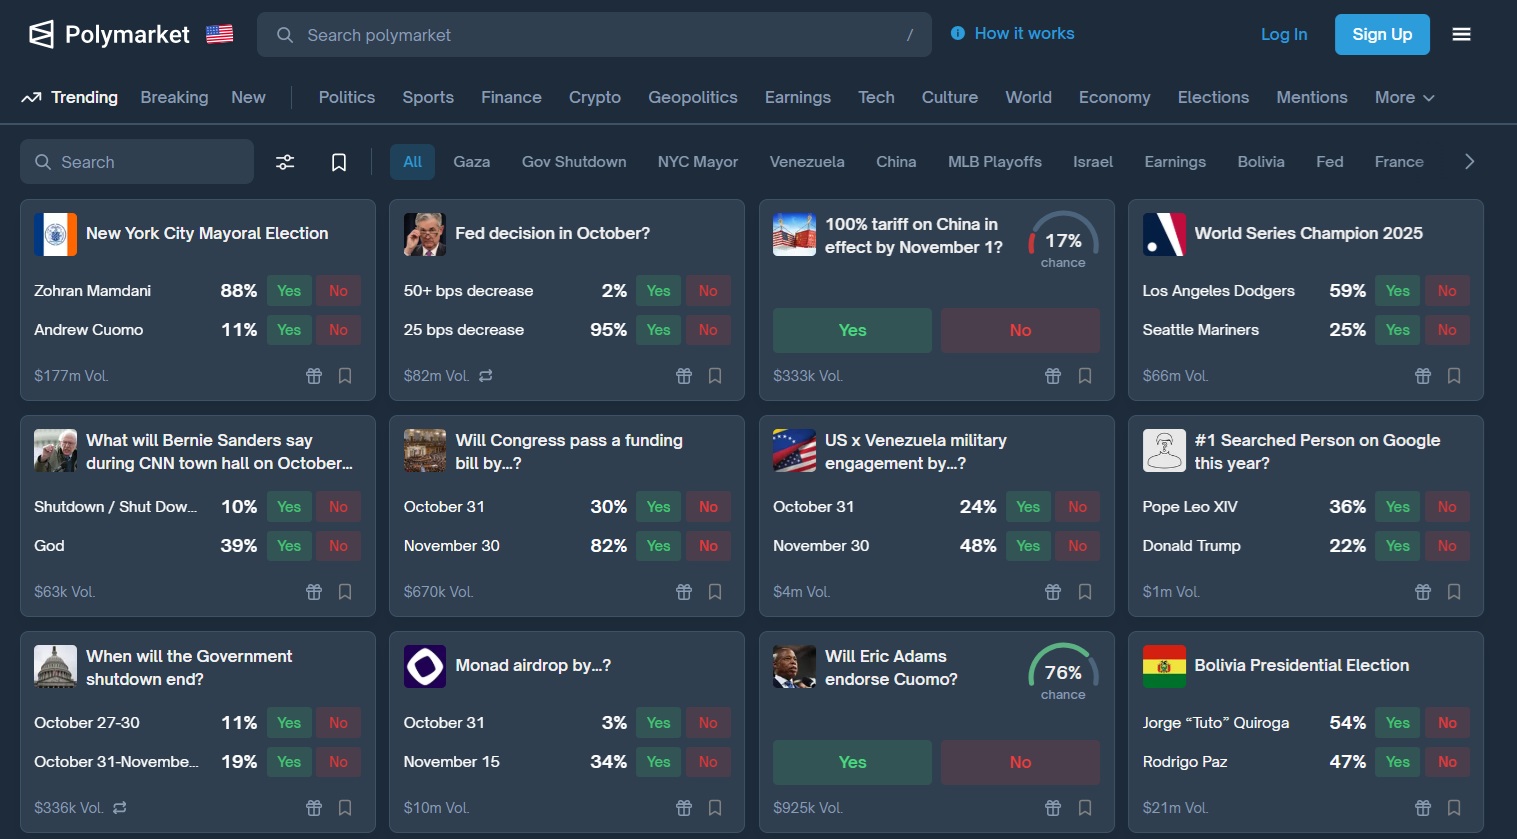Open the Will Eric Adams endorse Cuomo title
The height and width of the screenshot is (839, 1517).
tap(891, 668)
